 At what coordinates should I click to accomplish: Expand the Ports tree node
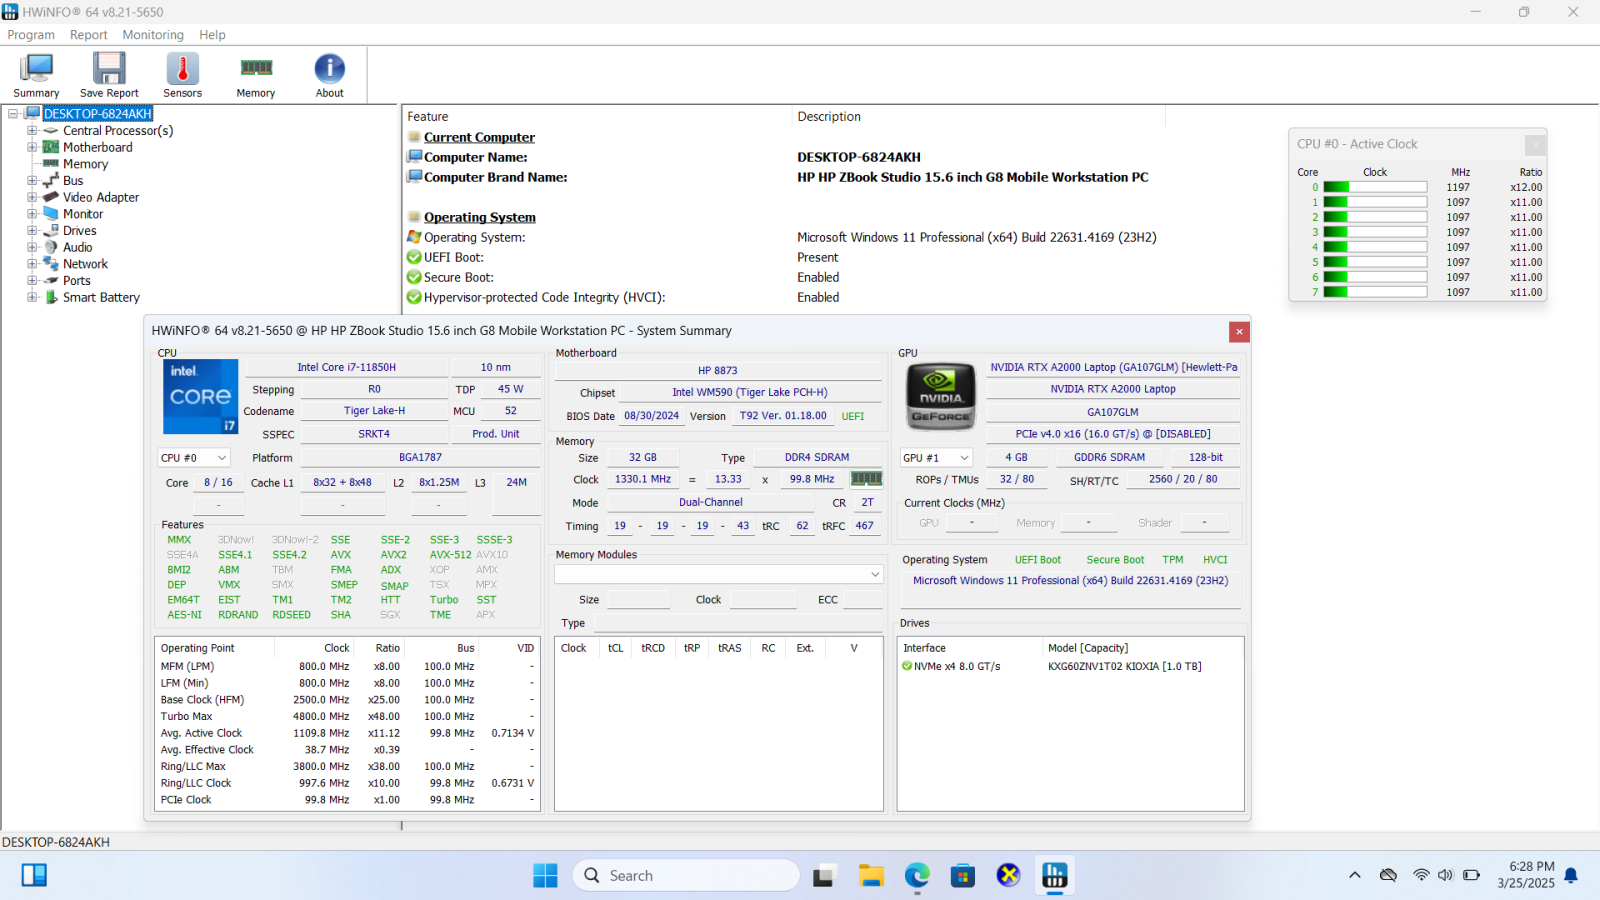[32, 281]
